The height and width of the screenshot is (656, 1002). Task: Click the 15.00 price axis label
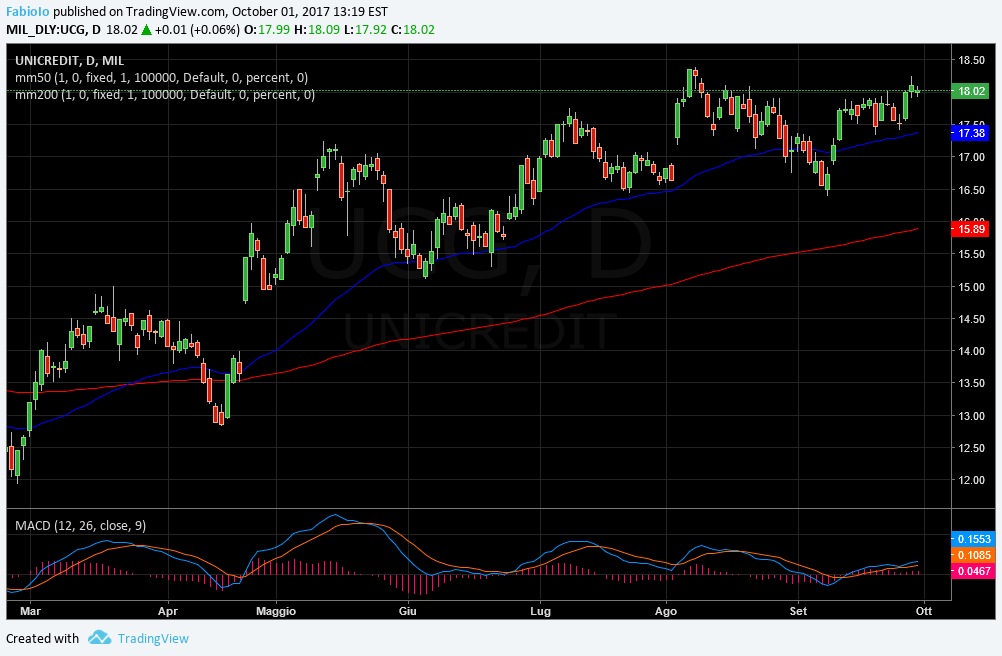coord(971,287)
